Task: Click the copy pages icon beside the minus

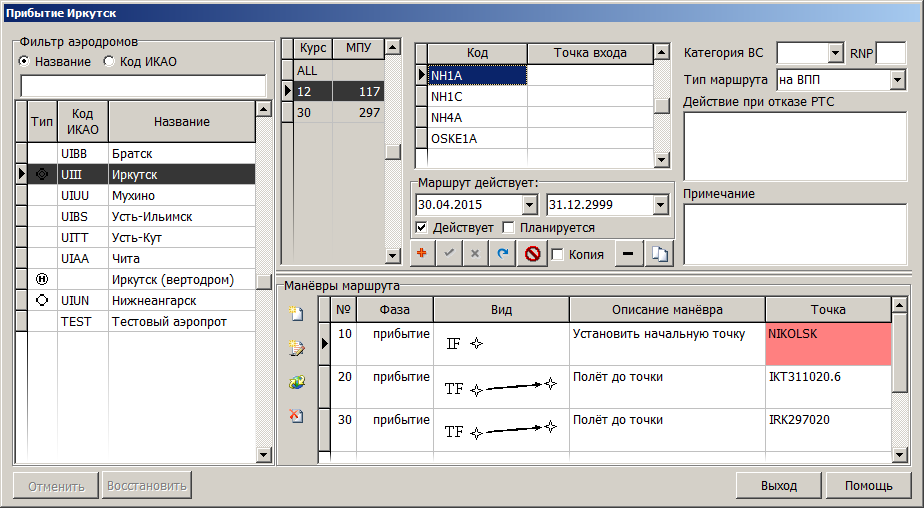Action: tap(658, 254)
